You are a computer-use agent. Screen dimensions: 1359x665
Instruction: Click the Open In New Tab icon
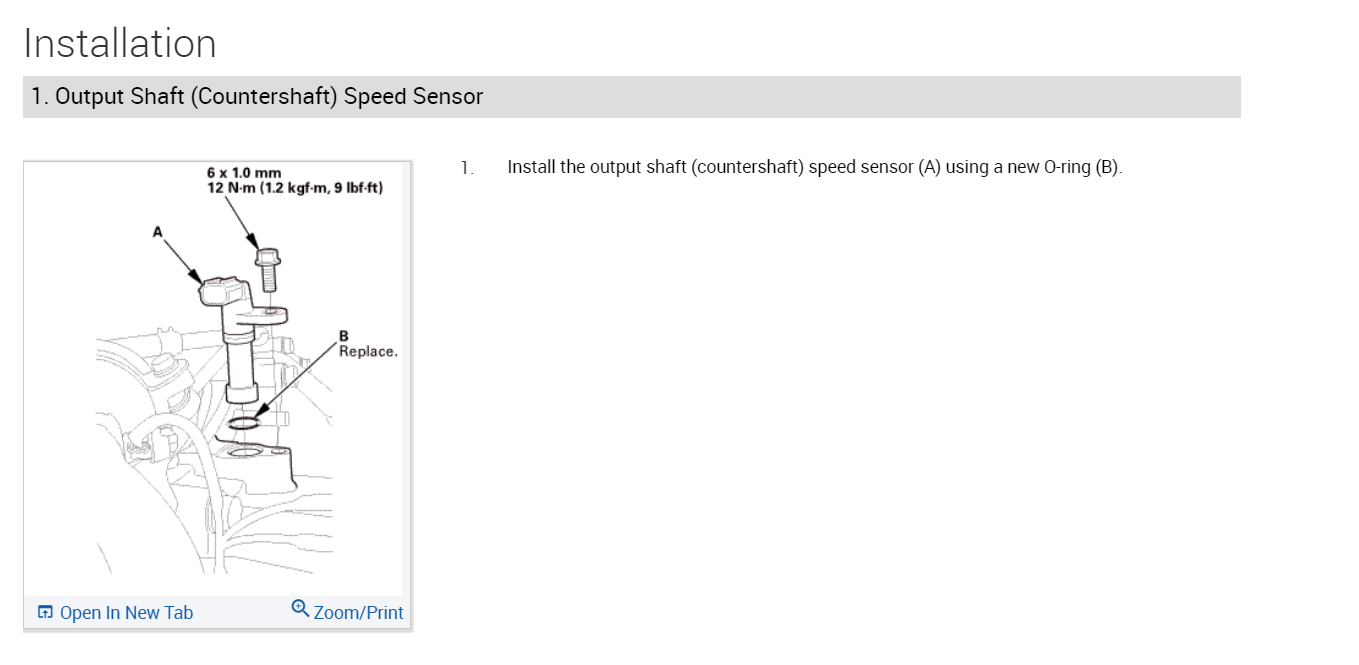pos(45,612)
